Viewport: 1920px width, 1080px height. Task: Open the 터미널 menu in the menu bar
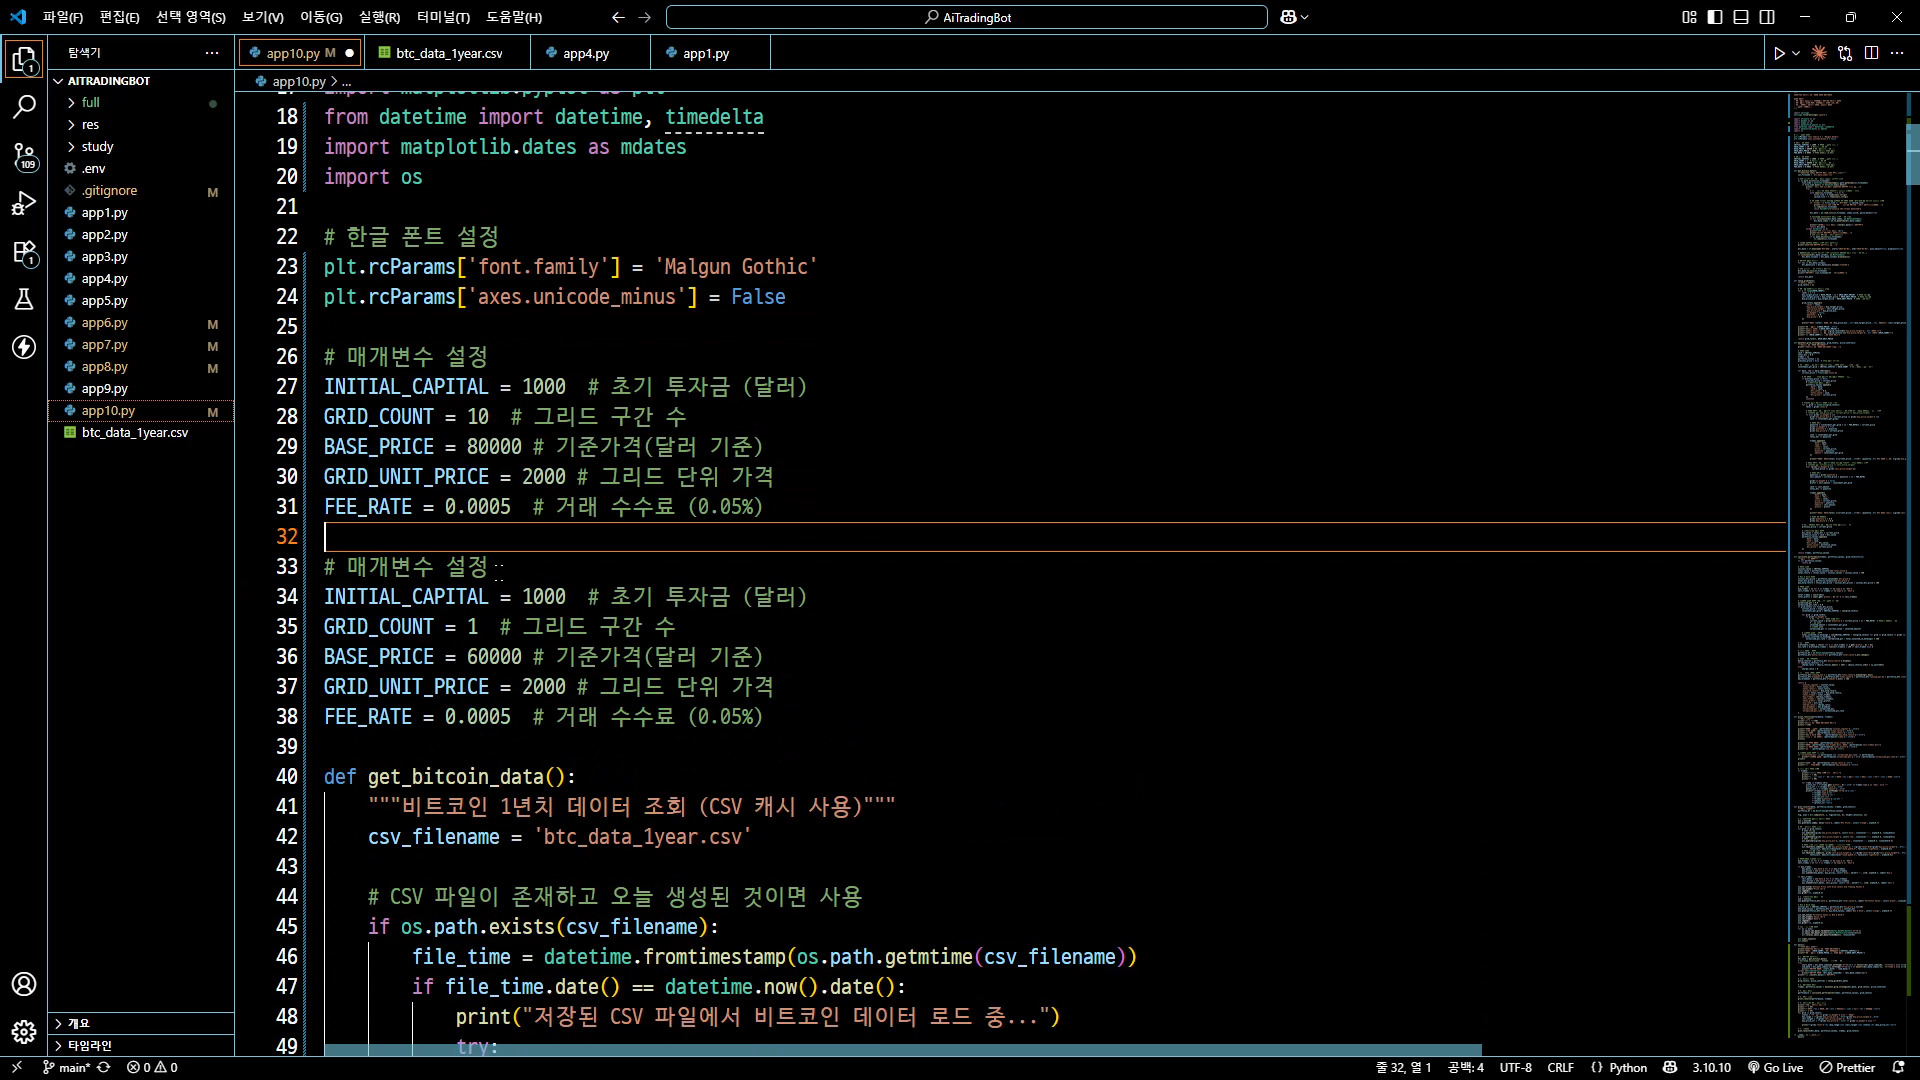coord(443,17)
